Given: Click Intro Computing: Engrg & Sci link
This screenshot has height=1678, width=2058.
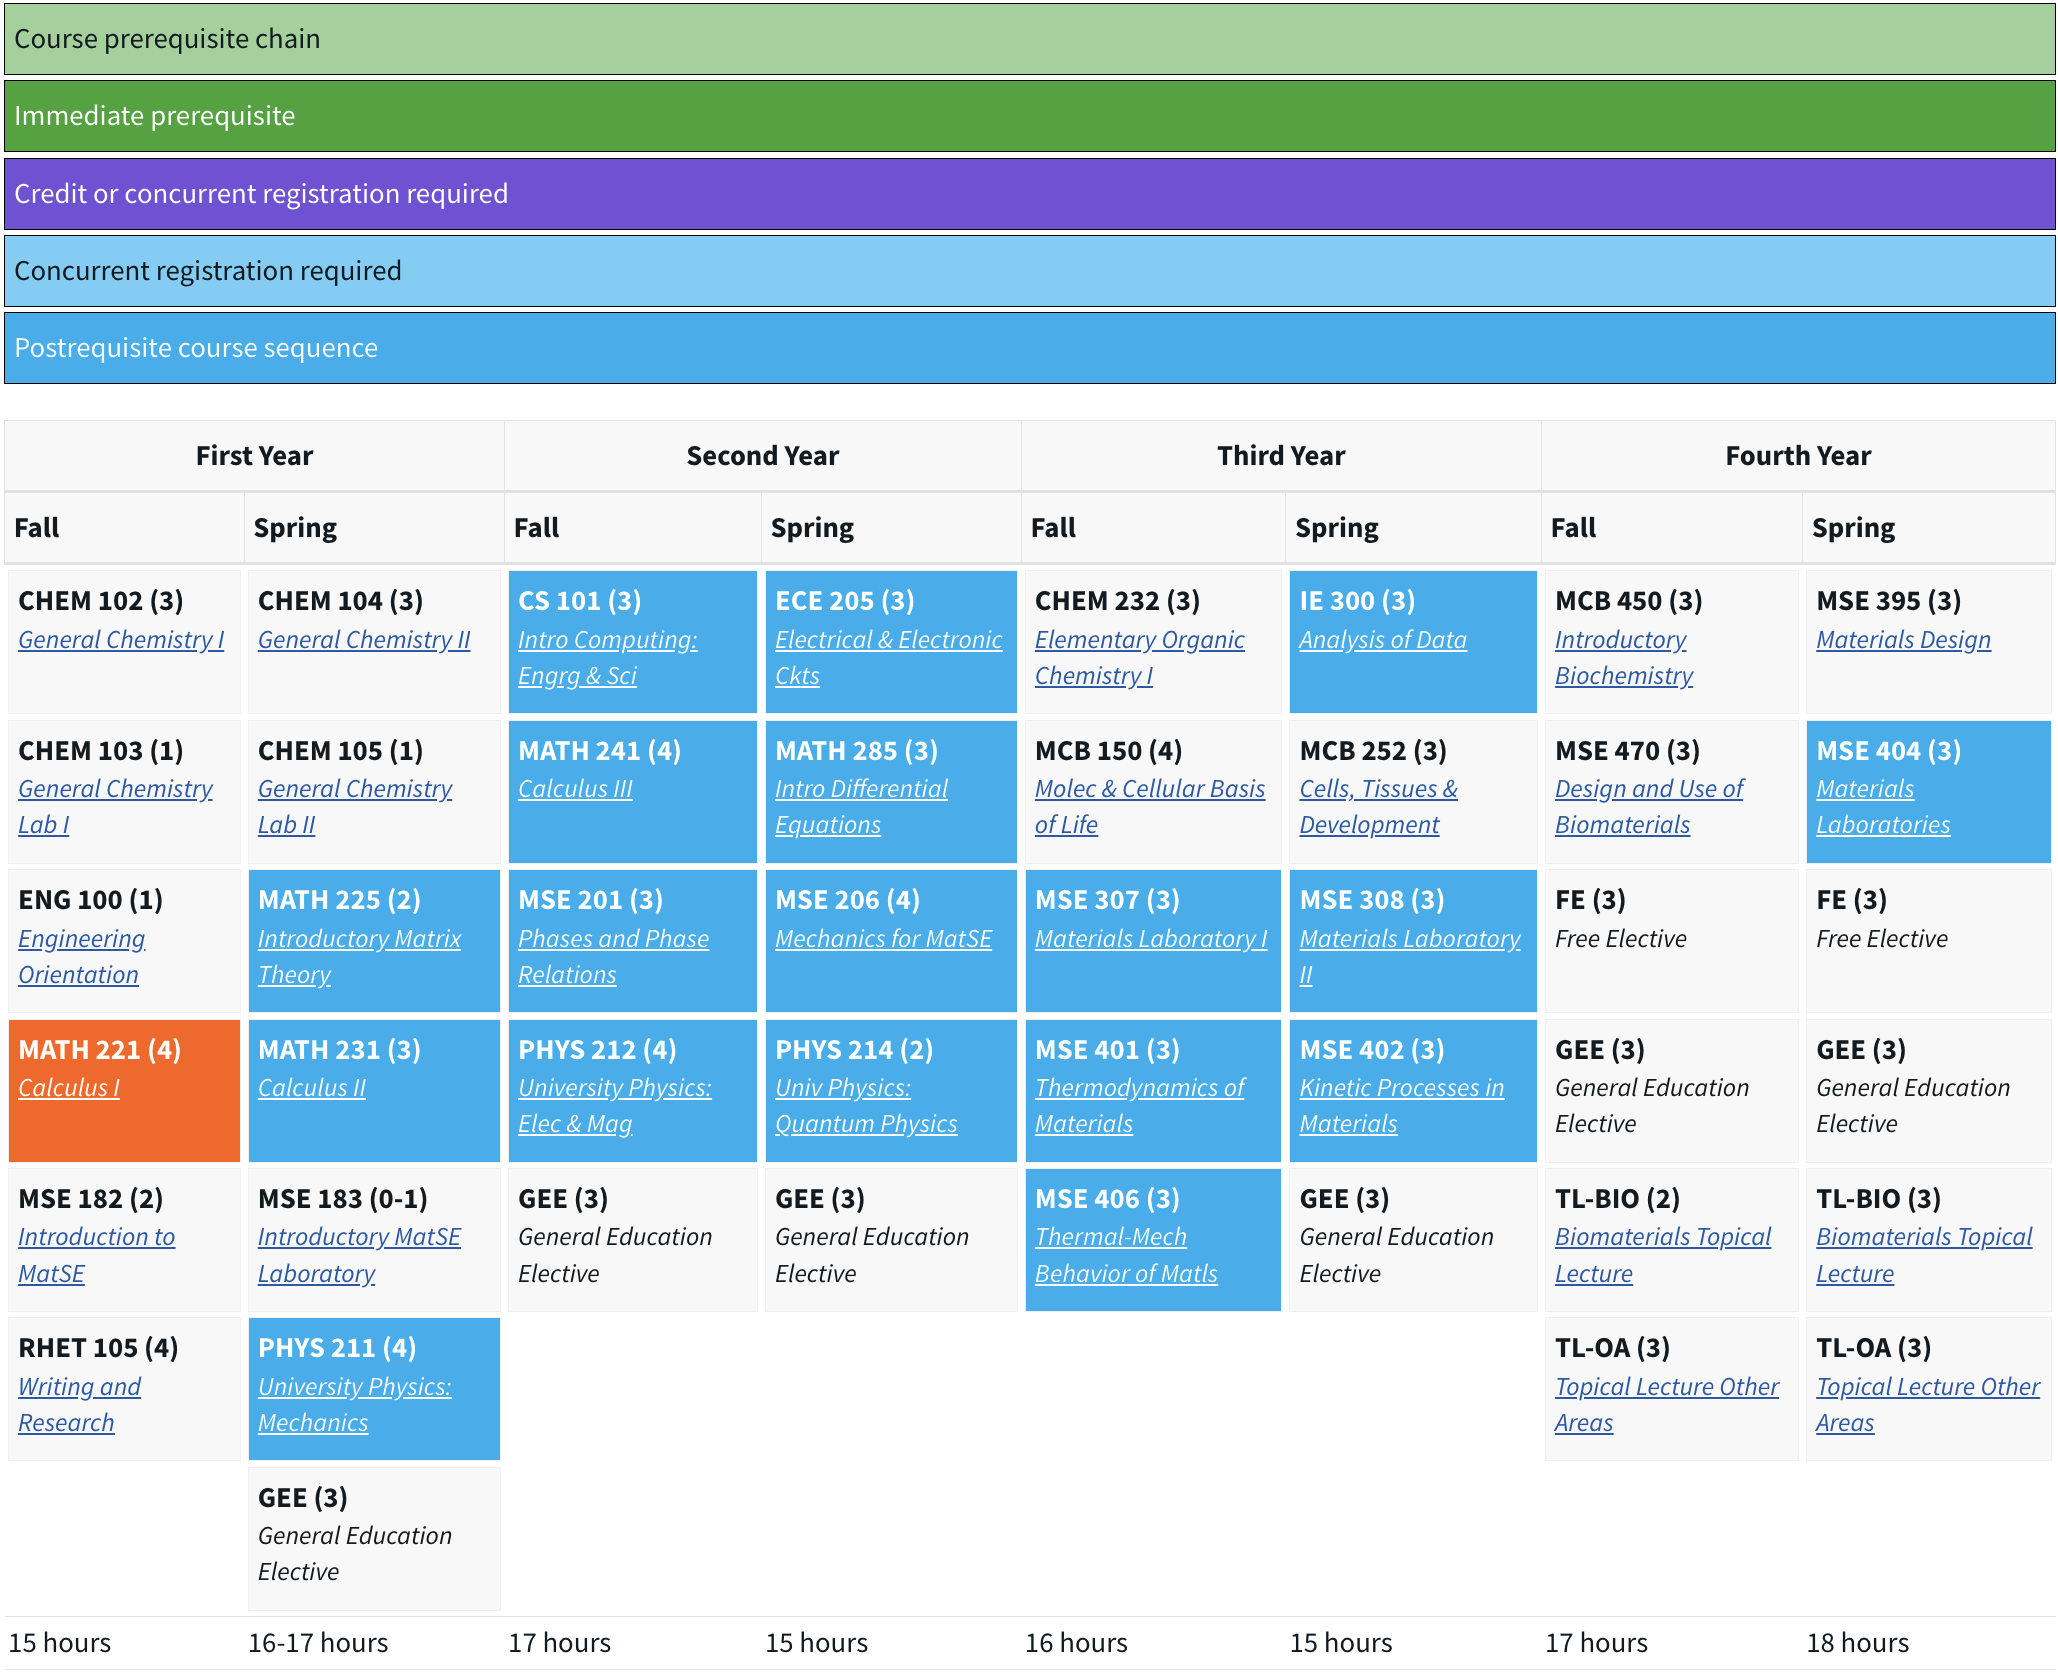Looking at the screenshot, I should (607, 658).
